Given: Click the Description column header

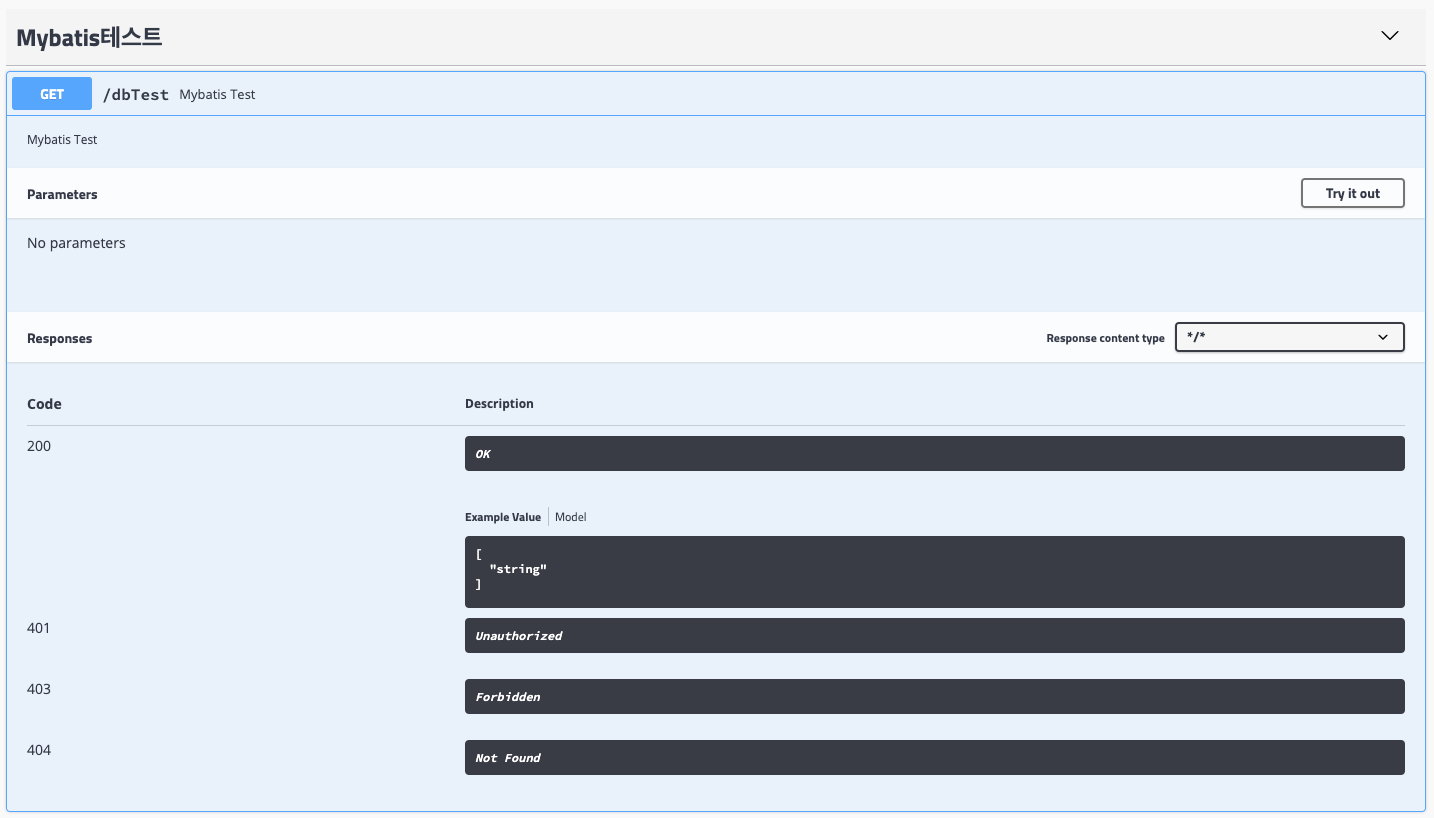Looking at the screenshot, I should click(499, 404).
